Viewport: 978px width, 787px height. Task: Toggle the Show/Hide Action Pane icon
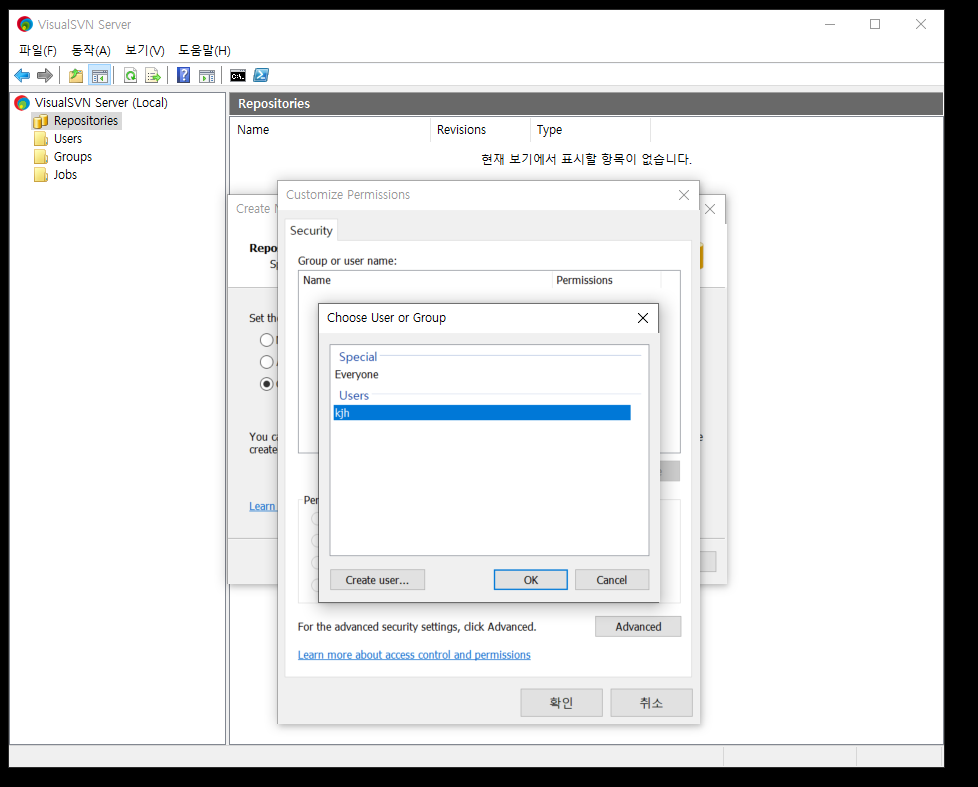pyautogui.click(x=206, y=75)
